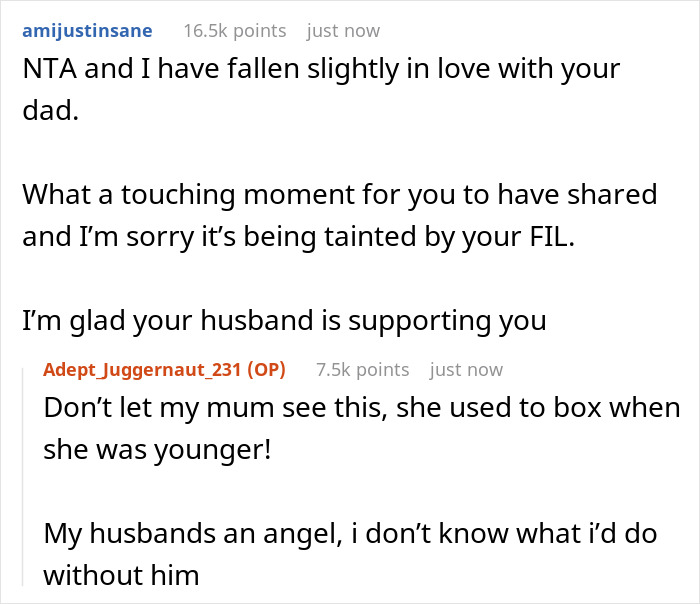
Task: Click the word 'NTA' in the comment
Action: click(x=46, y=71)
